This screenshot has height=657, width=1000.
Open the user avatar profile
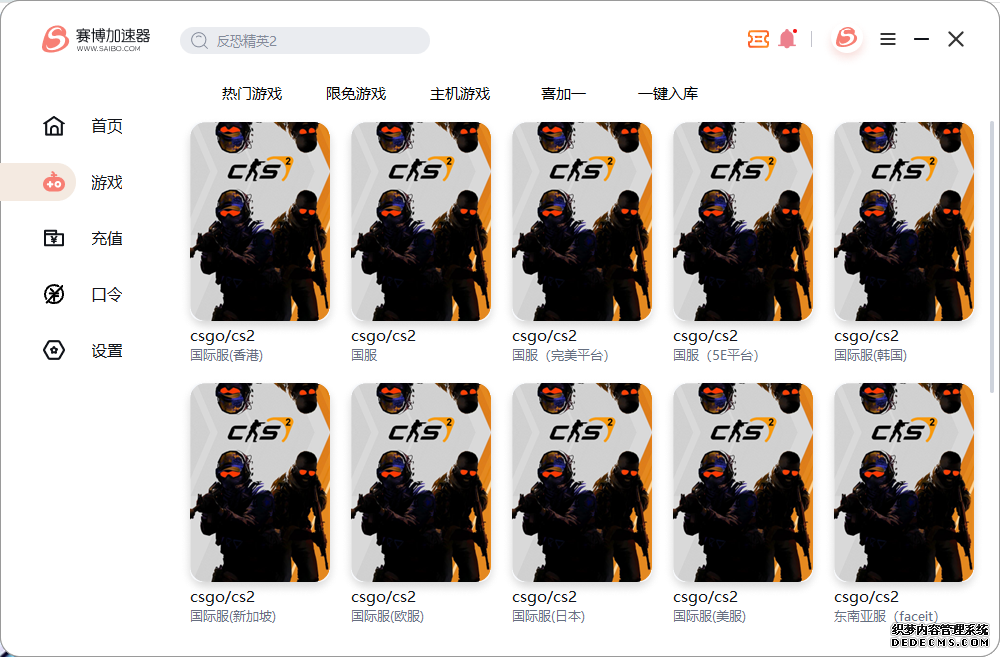(x=846, y=38)
